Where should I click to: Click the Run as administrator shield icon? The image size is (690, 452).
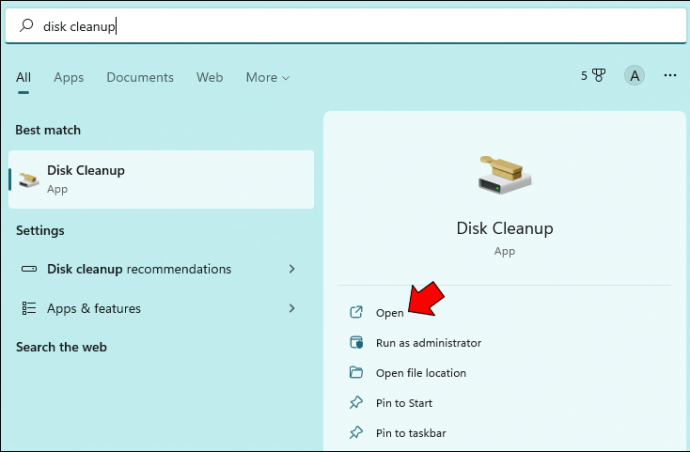click(x=356, y=343)
